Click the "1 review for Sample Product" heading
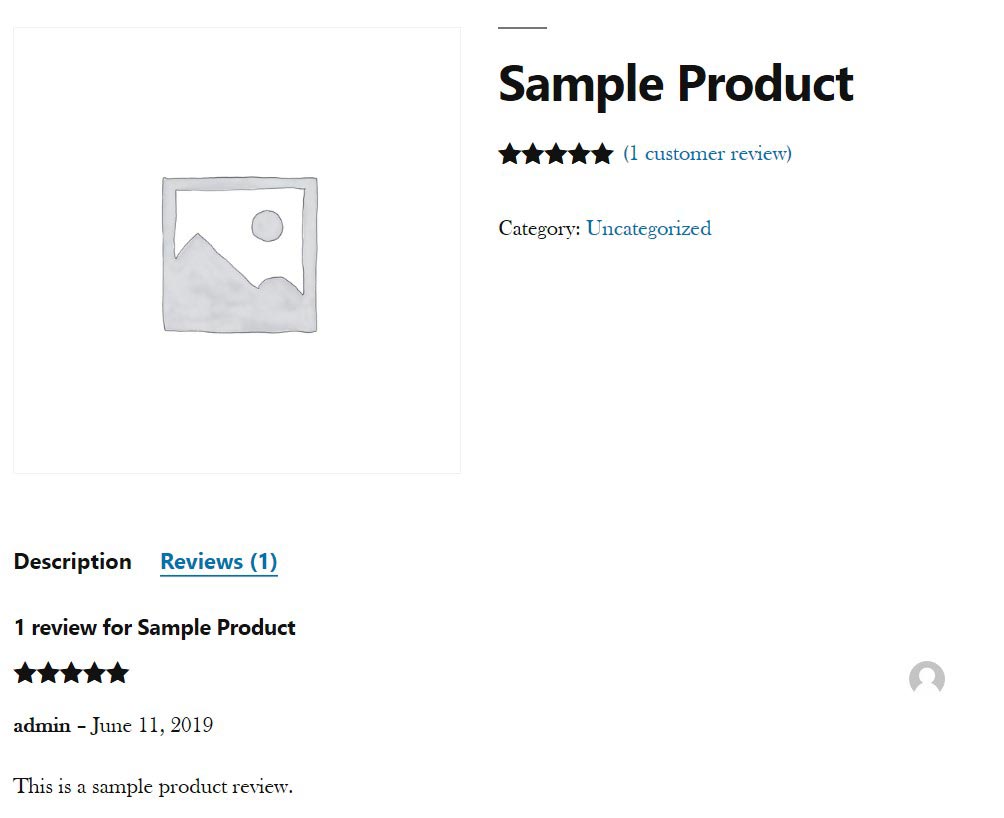The width and height of the screenshot is (1004, 818). point(155,628)
